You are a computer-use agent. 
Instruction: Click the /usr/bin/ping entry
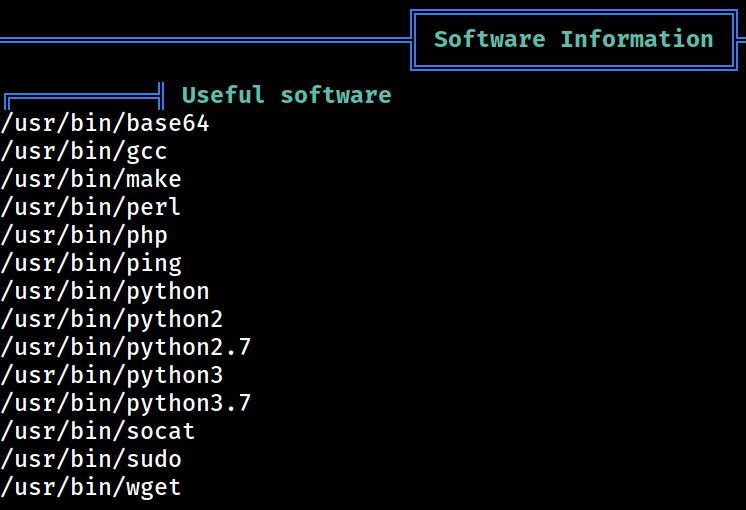pyautogui.click(x=91, y=264)
